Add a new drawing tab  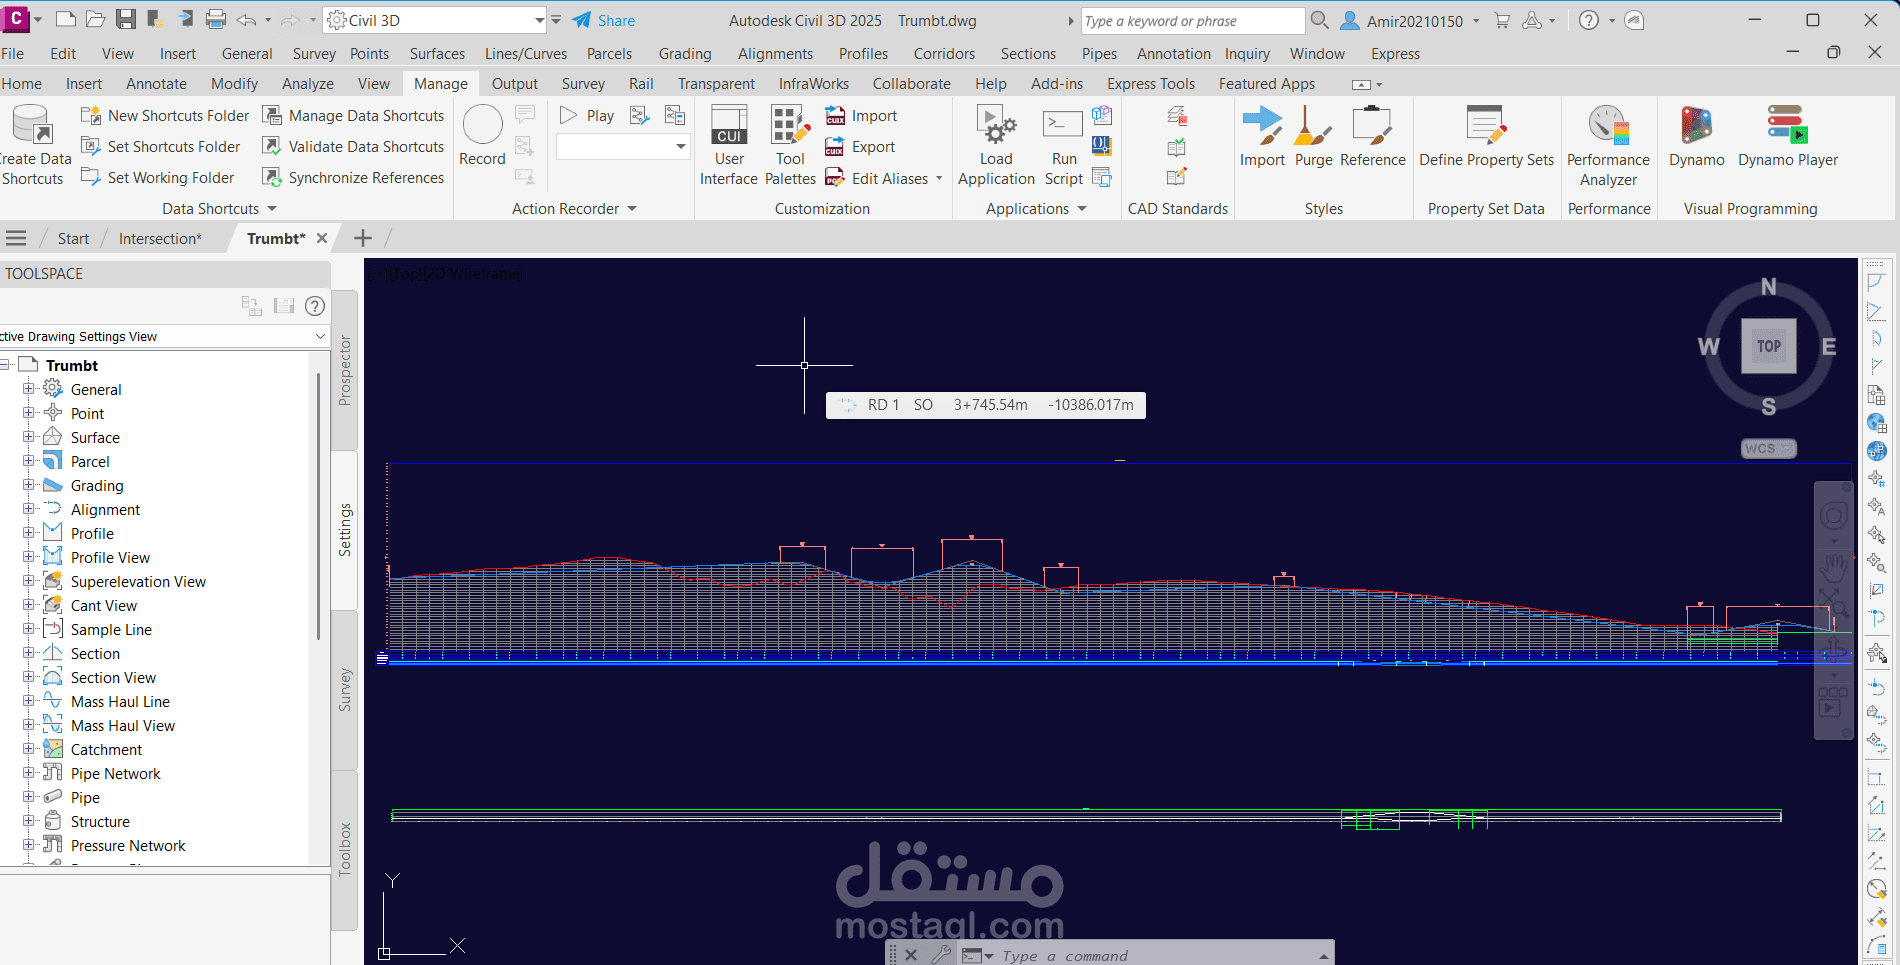(x=363, y=238)
